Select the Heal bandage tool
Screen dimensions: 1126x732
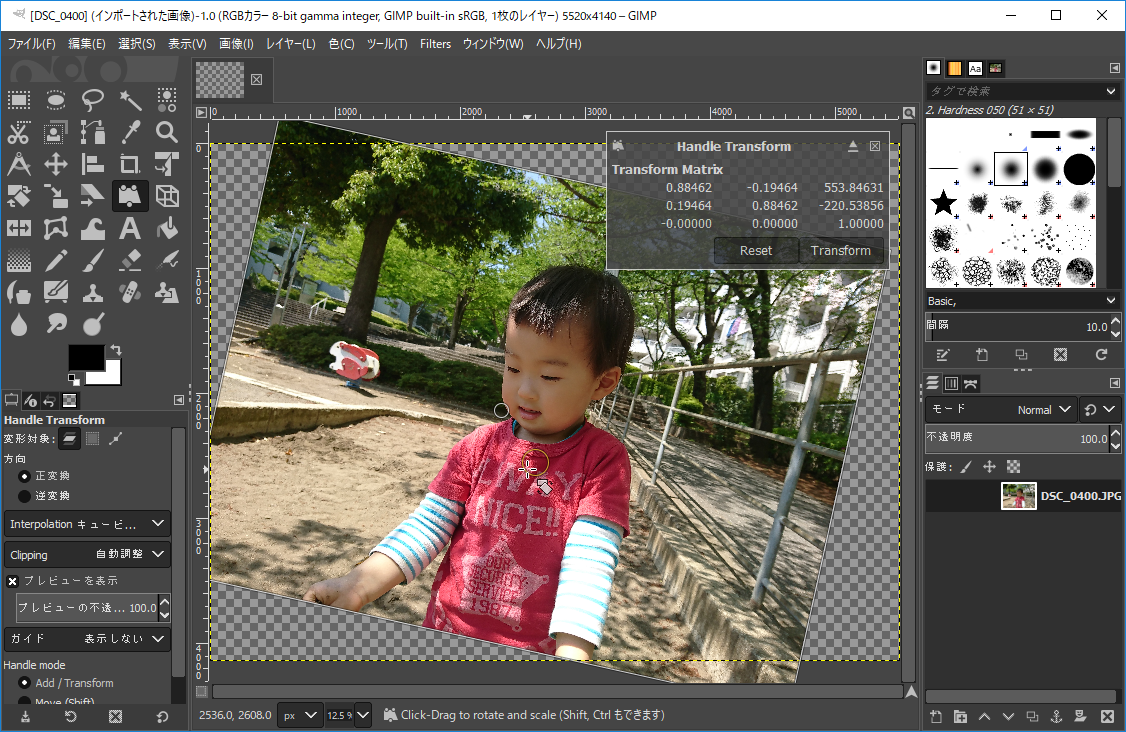(130, 293)
